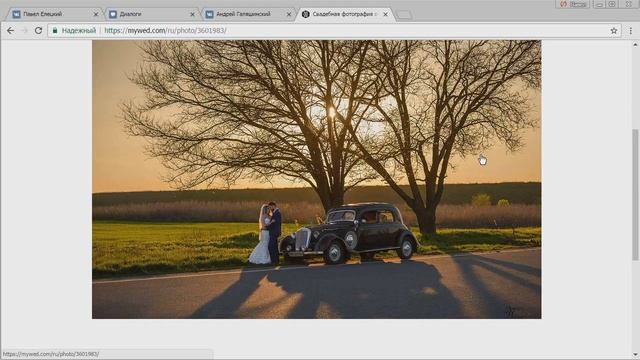The width and height of the screenshot is (640, 360).
Task: Close the Андрей Галащинский tab
Action: click(x=289, y=14)
